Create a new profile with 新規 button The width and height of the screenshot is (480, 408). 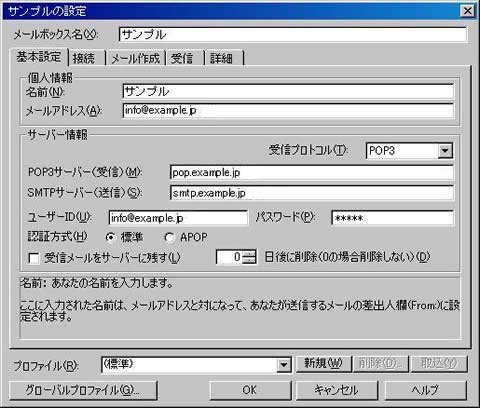coord(324,364)
